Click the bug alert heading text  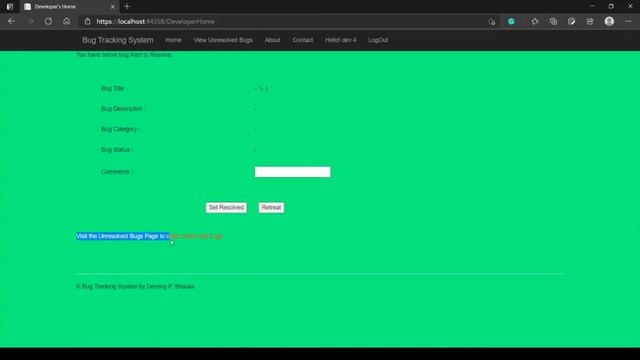124,55
